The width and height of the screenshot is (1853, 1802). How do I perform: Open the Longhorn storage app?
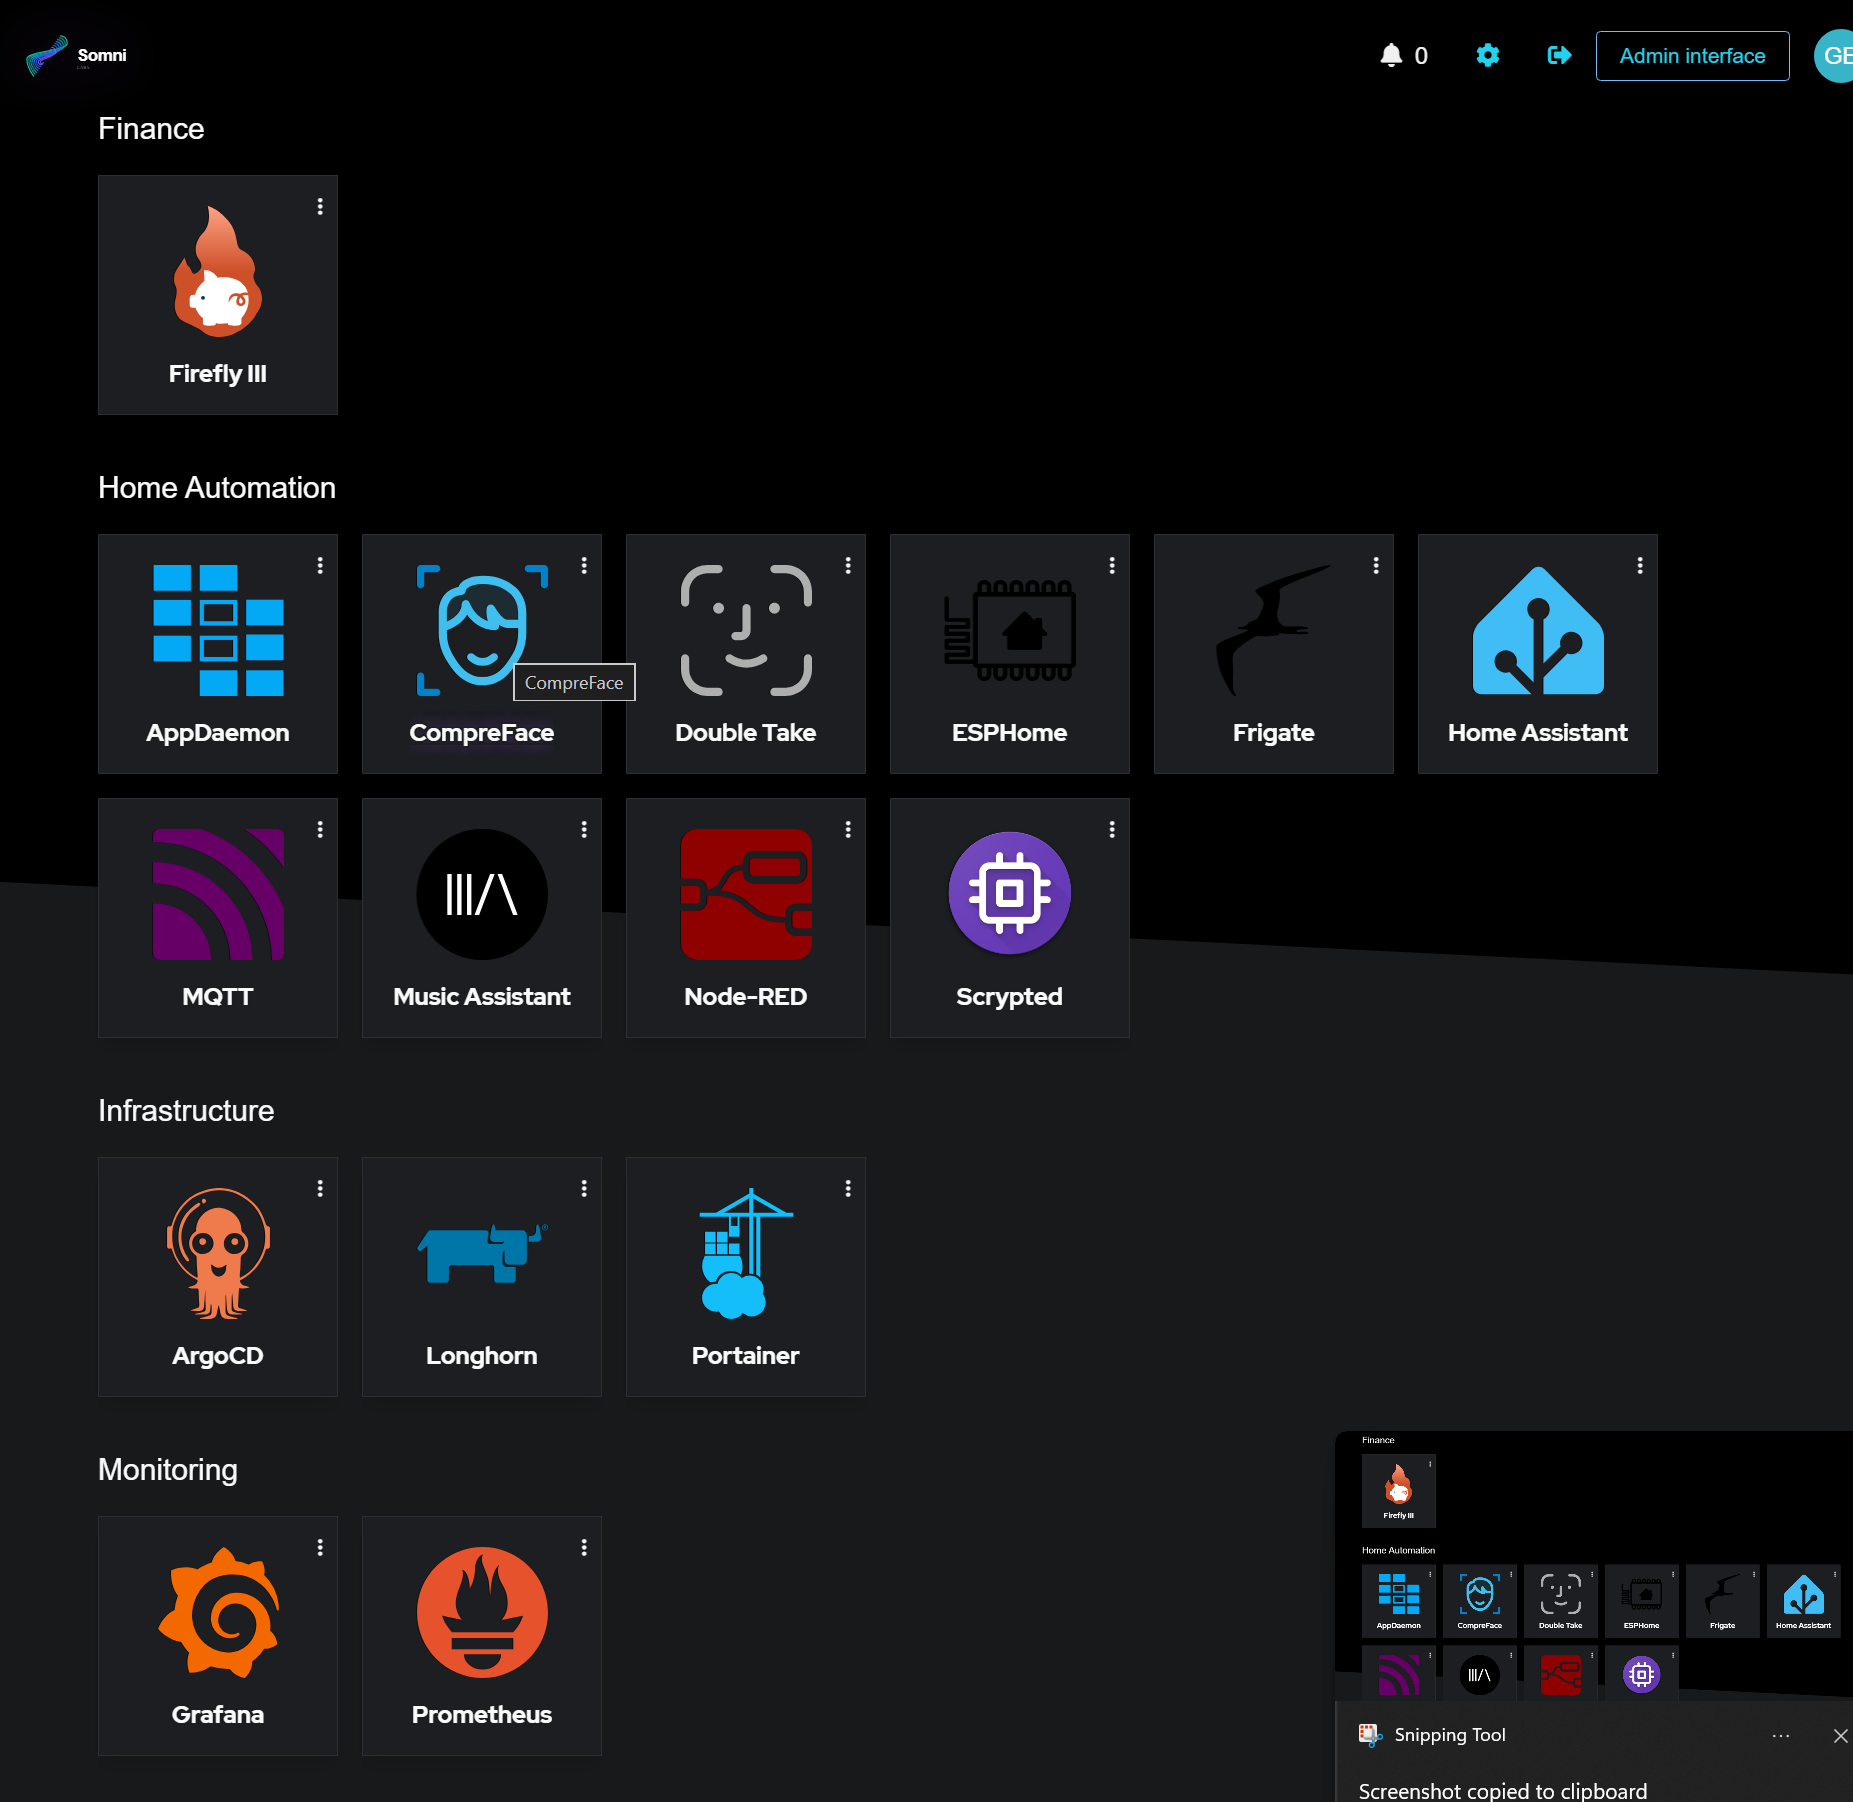coord(481,1275)
